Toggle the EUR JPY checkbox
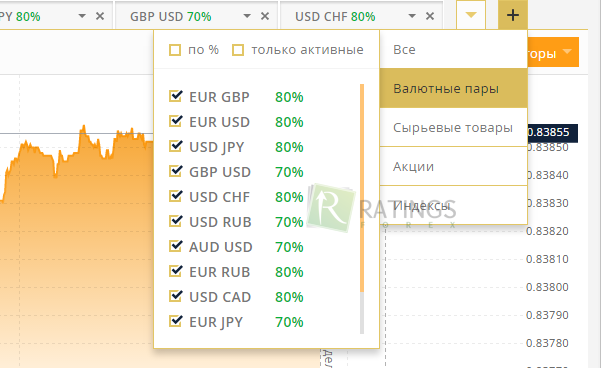 coord(176,321)
